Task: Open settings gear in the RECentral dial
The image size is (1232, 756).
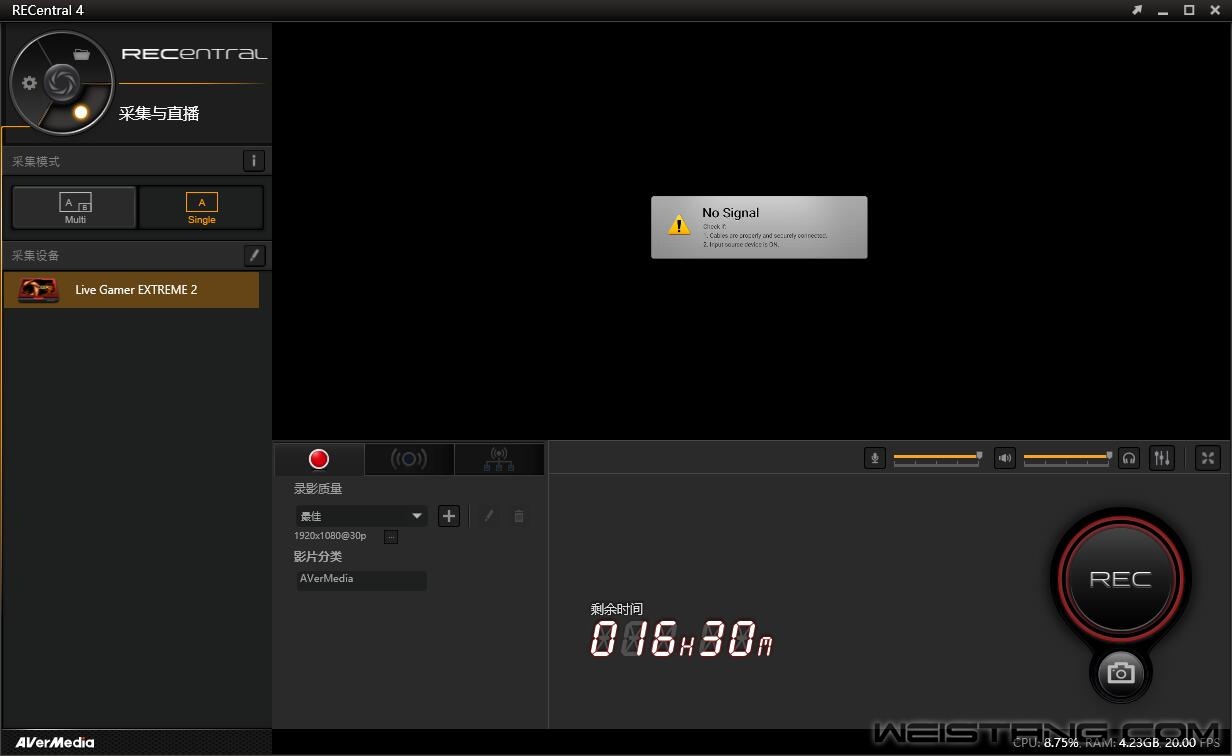Action: click(x=30, y=83)
